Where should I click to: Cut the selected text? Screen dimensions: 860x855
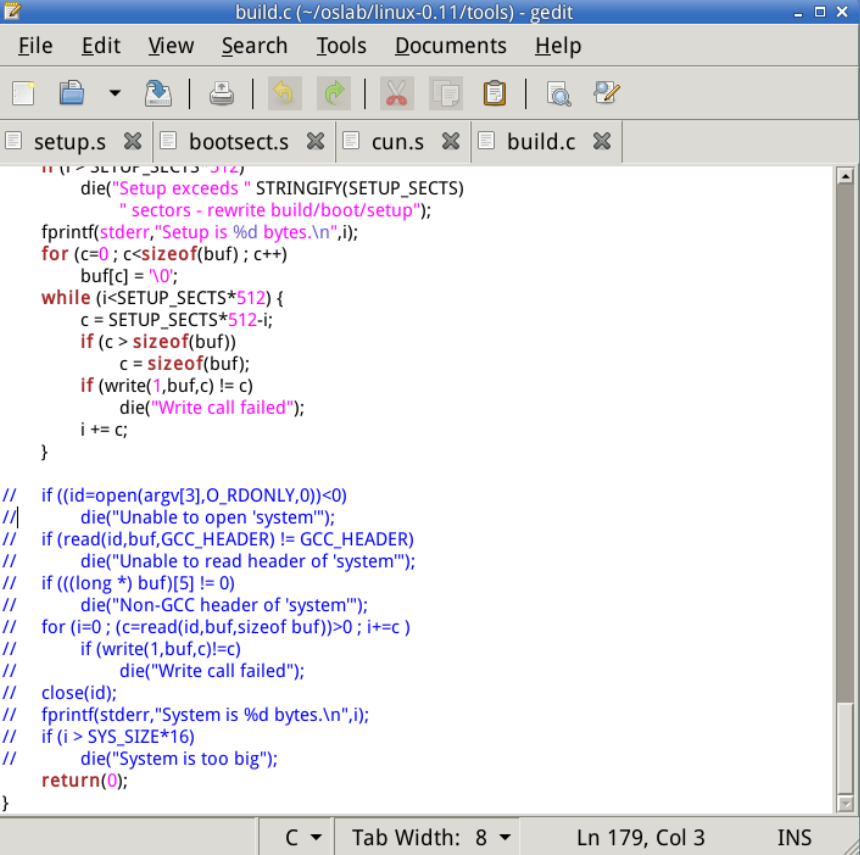pos(396,92)
